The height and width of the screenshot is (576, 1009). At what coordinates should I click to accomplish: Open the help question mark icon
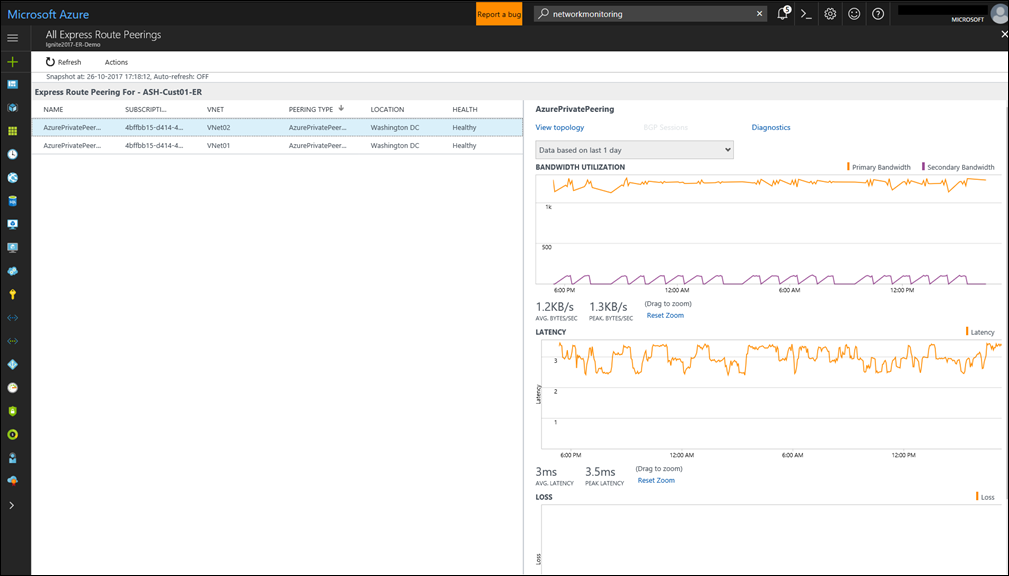click(877, 14)
